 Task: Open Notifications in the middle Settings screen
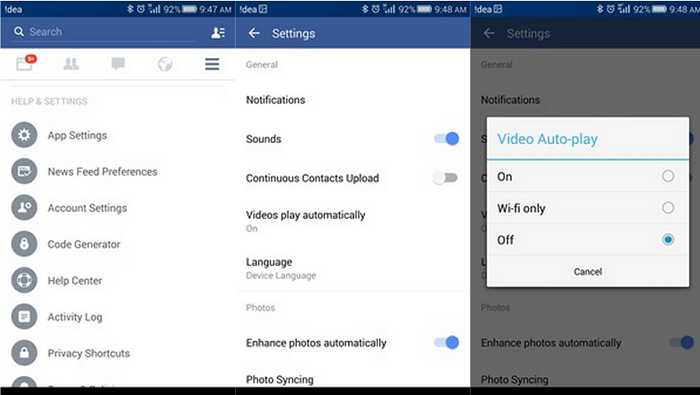275,100
